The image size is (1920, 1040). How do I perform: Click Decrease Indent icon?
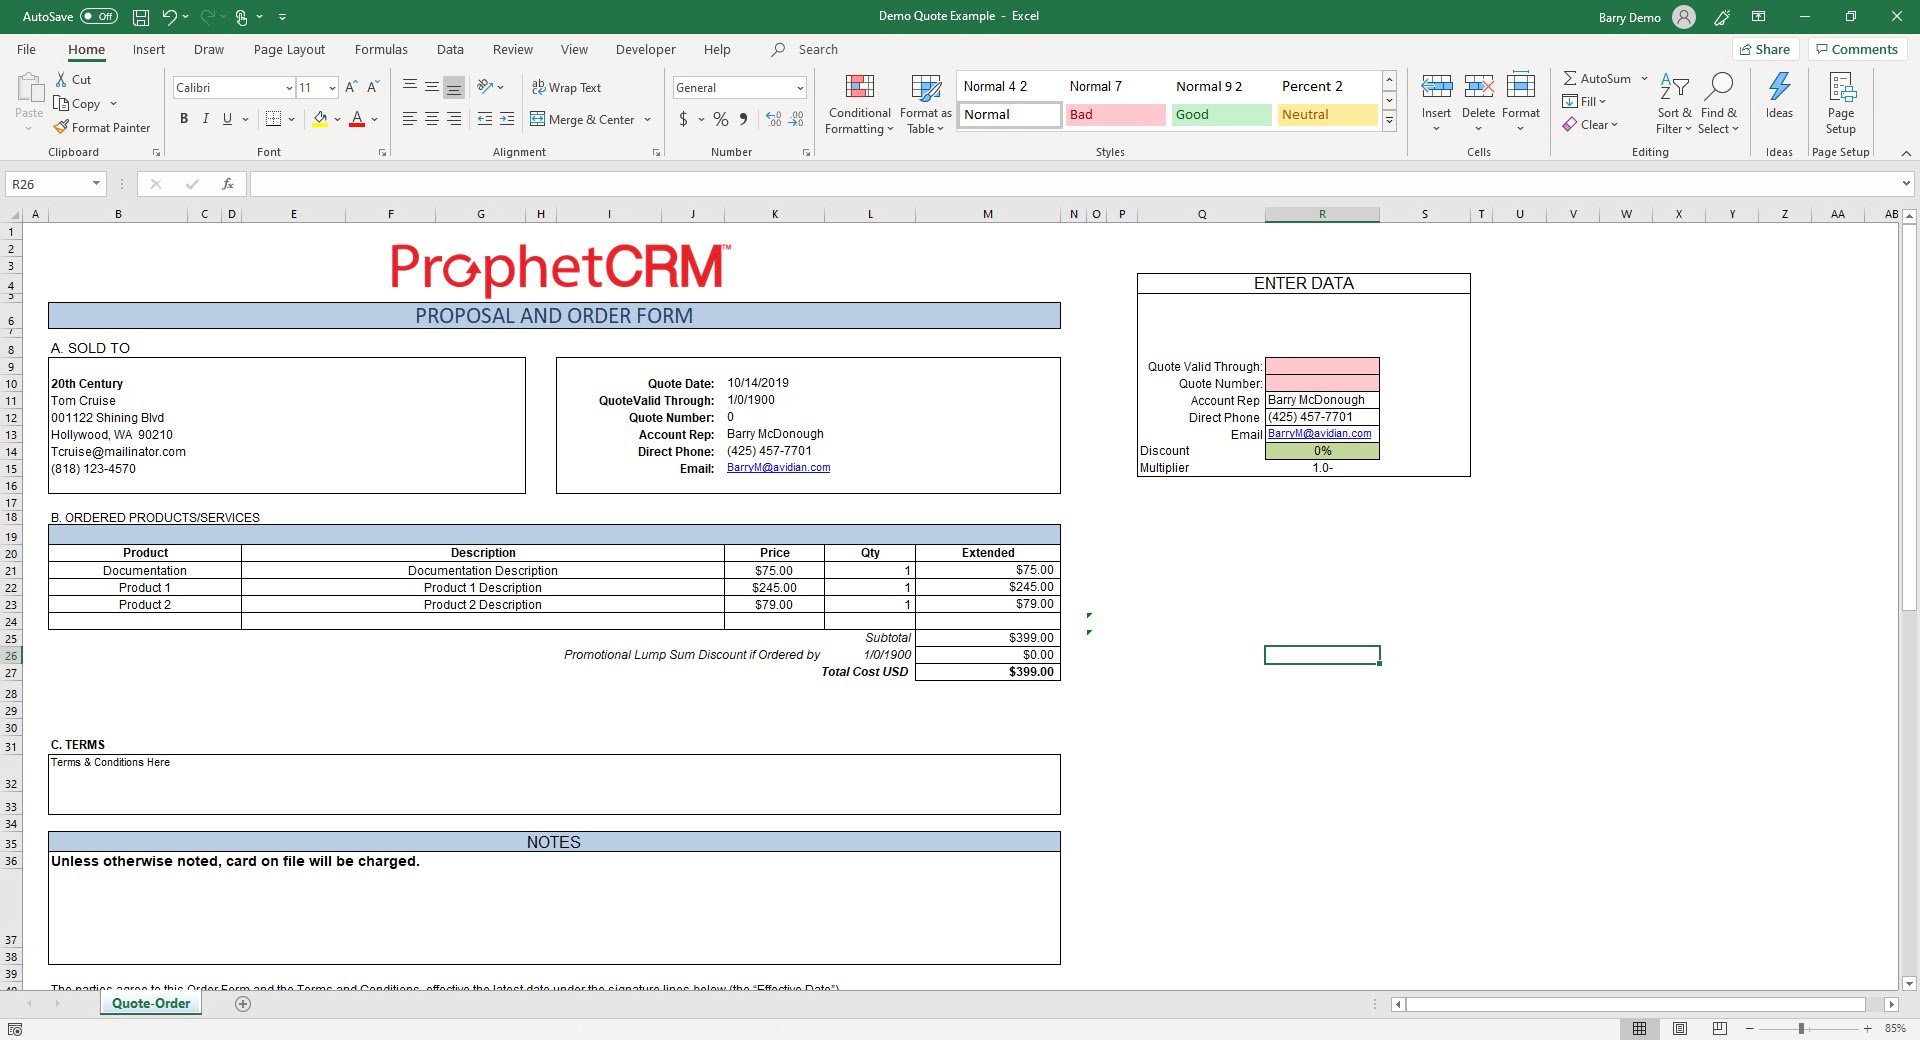(485, 119)
